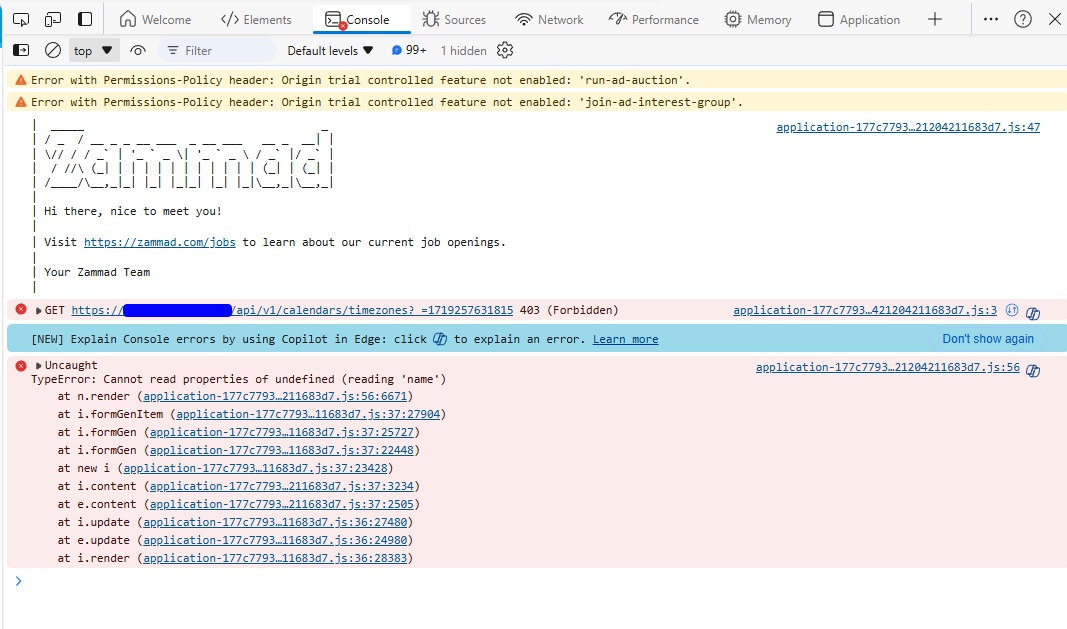Toggle device emulation icon
Screen dimensions: 1067x629
tap(52, 20)
